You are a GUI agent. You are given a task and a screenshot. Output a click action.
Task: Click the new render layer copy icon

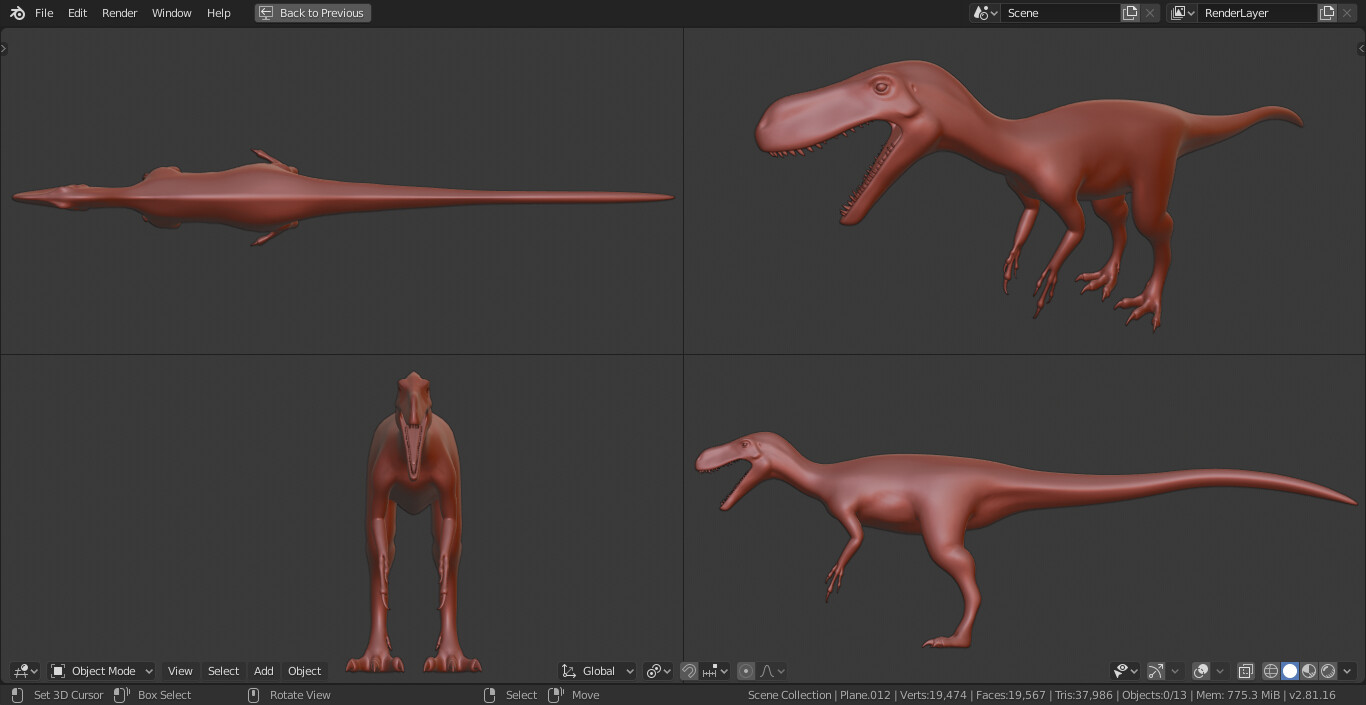[x=1327, y=12]
